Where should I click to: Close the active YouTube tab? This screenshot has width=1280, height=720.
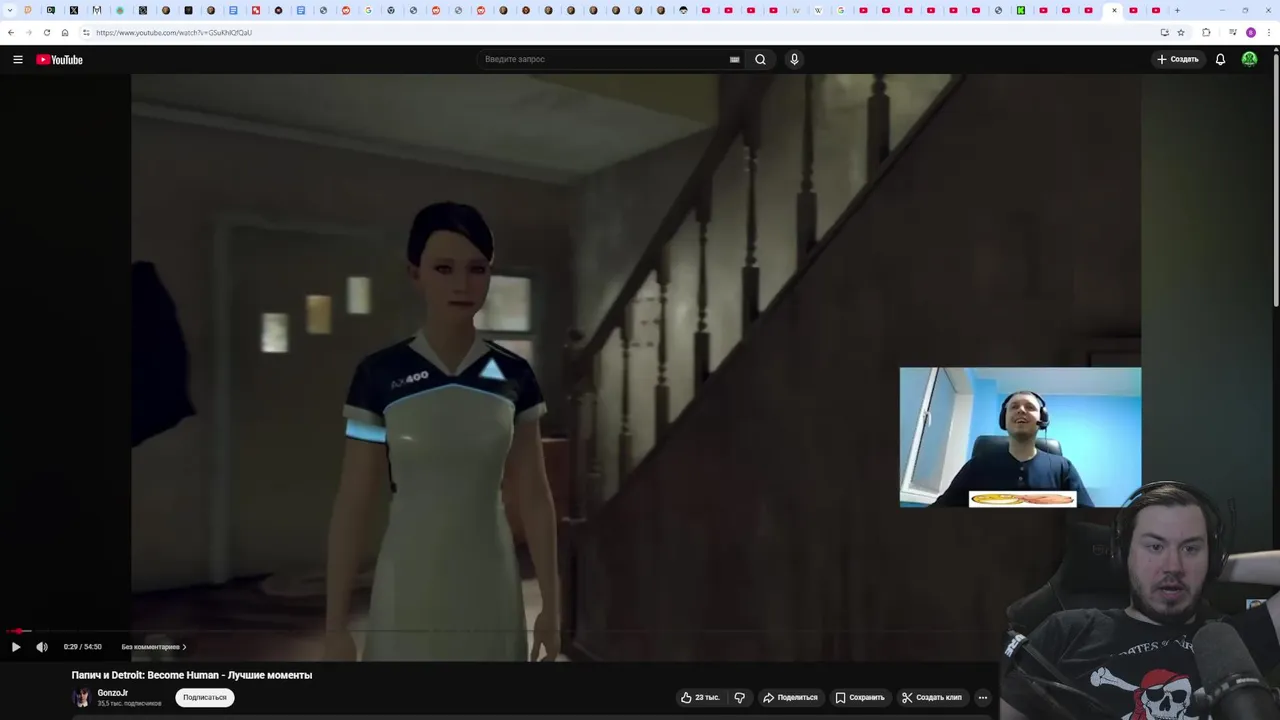point(1114,11)
